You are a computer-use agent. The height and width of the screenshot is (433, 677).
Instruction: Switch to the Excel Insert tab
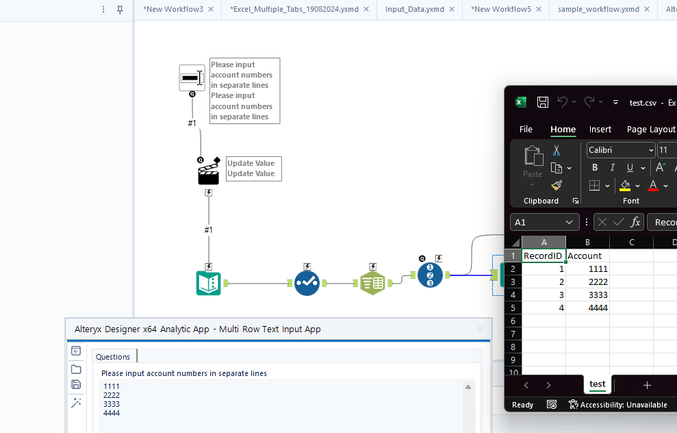pos(600,129)
